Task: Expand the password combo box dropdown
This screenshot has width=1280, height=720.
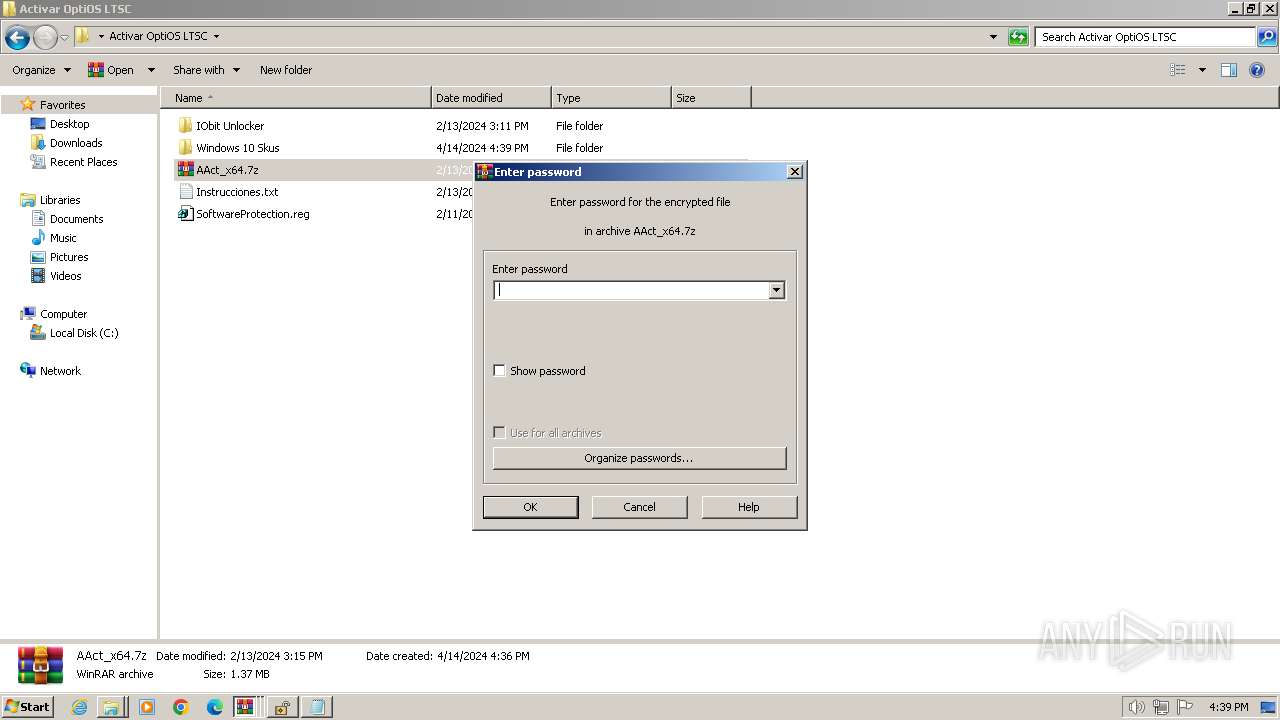Action: tap(776, 290)
